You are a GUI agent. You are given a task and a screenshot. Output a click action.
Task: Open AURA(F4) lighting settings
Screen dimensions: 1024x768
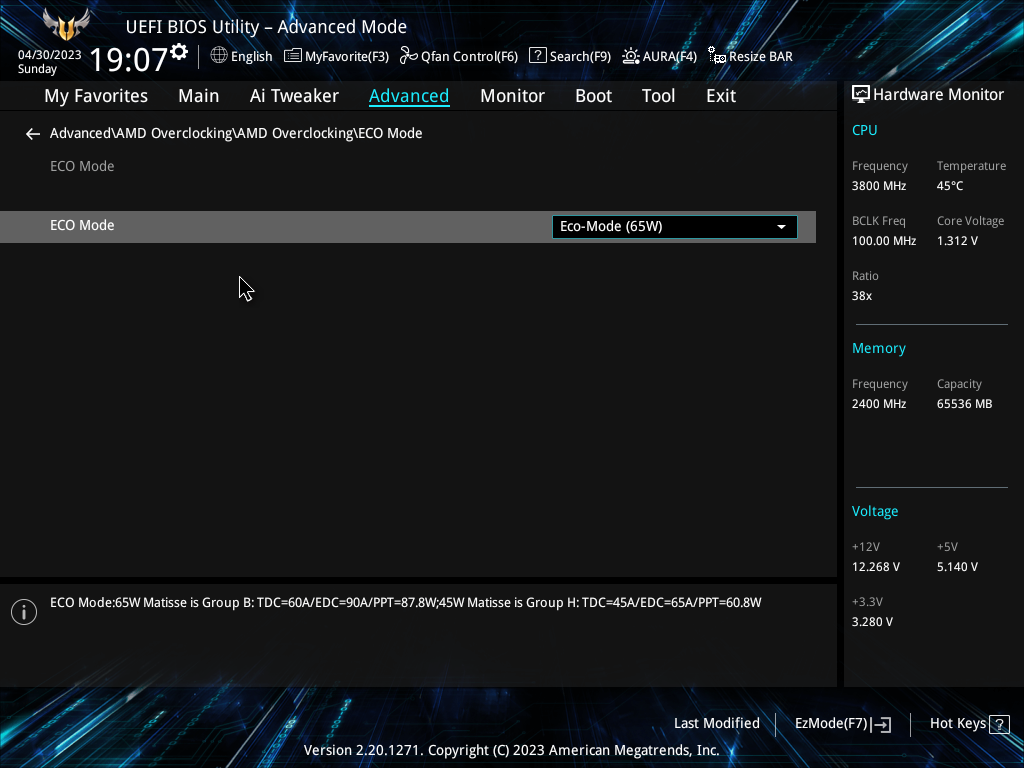pos(669,57)
